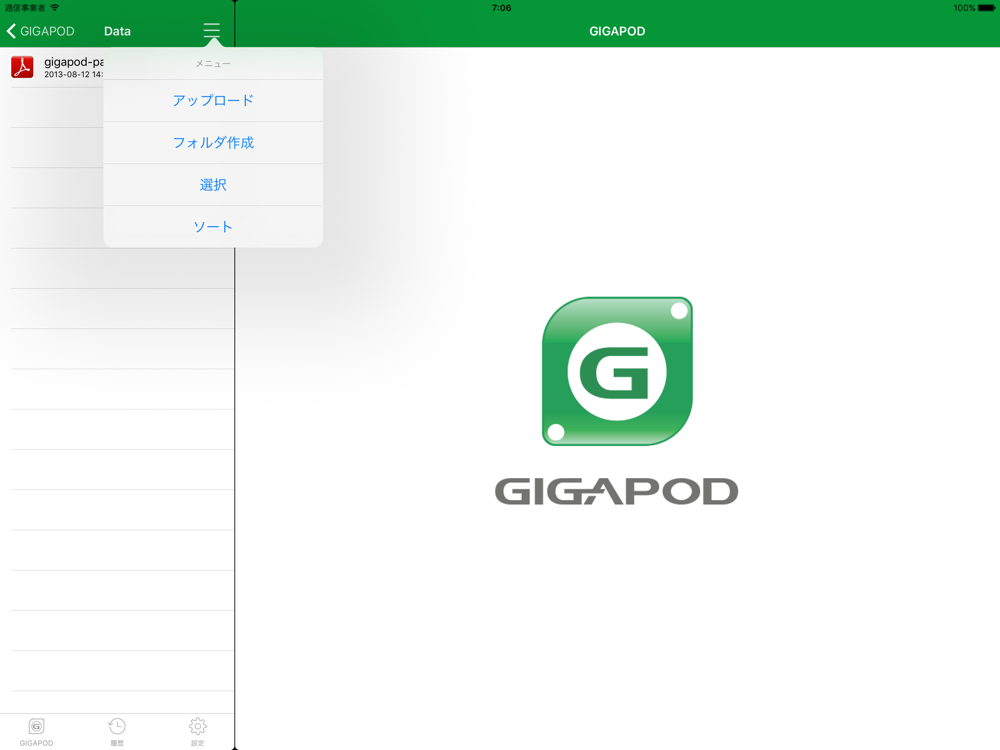
Task: Open the GIGAPOD tab at bottom
Action: point(36,732)
